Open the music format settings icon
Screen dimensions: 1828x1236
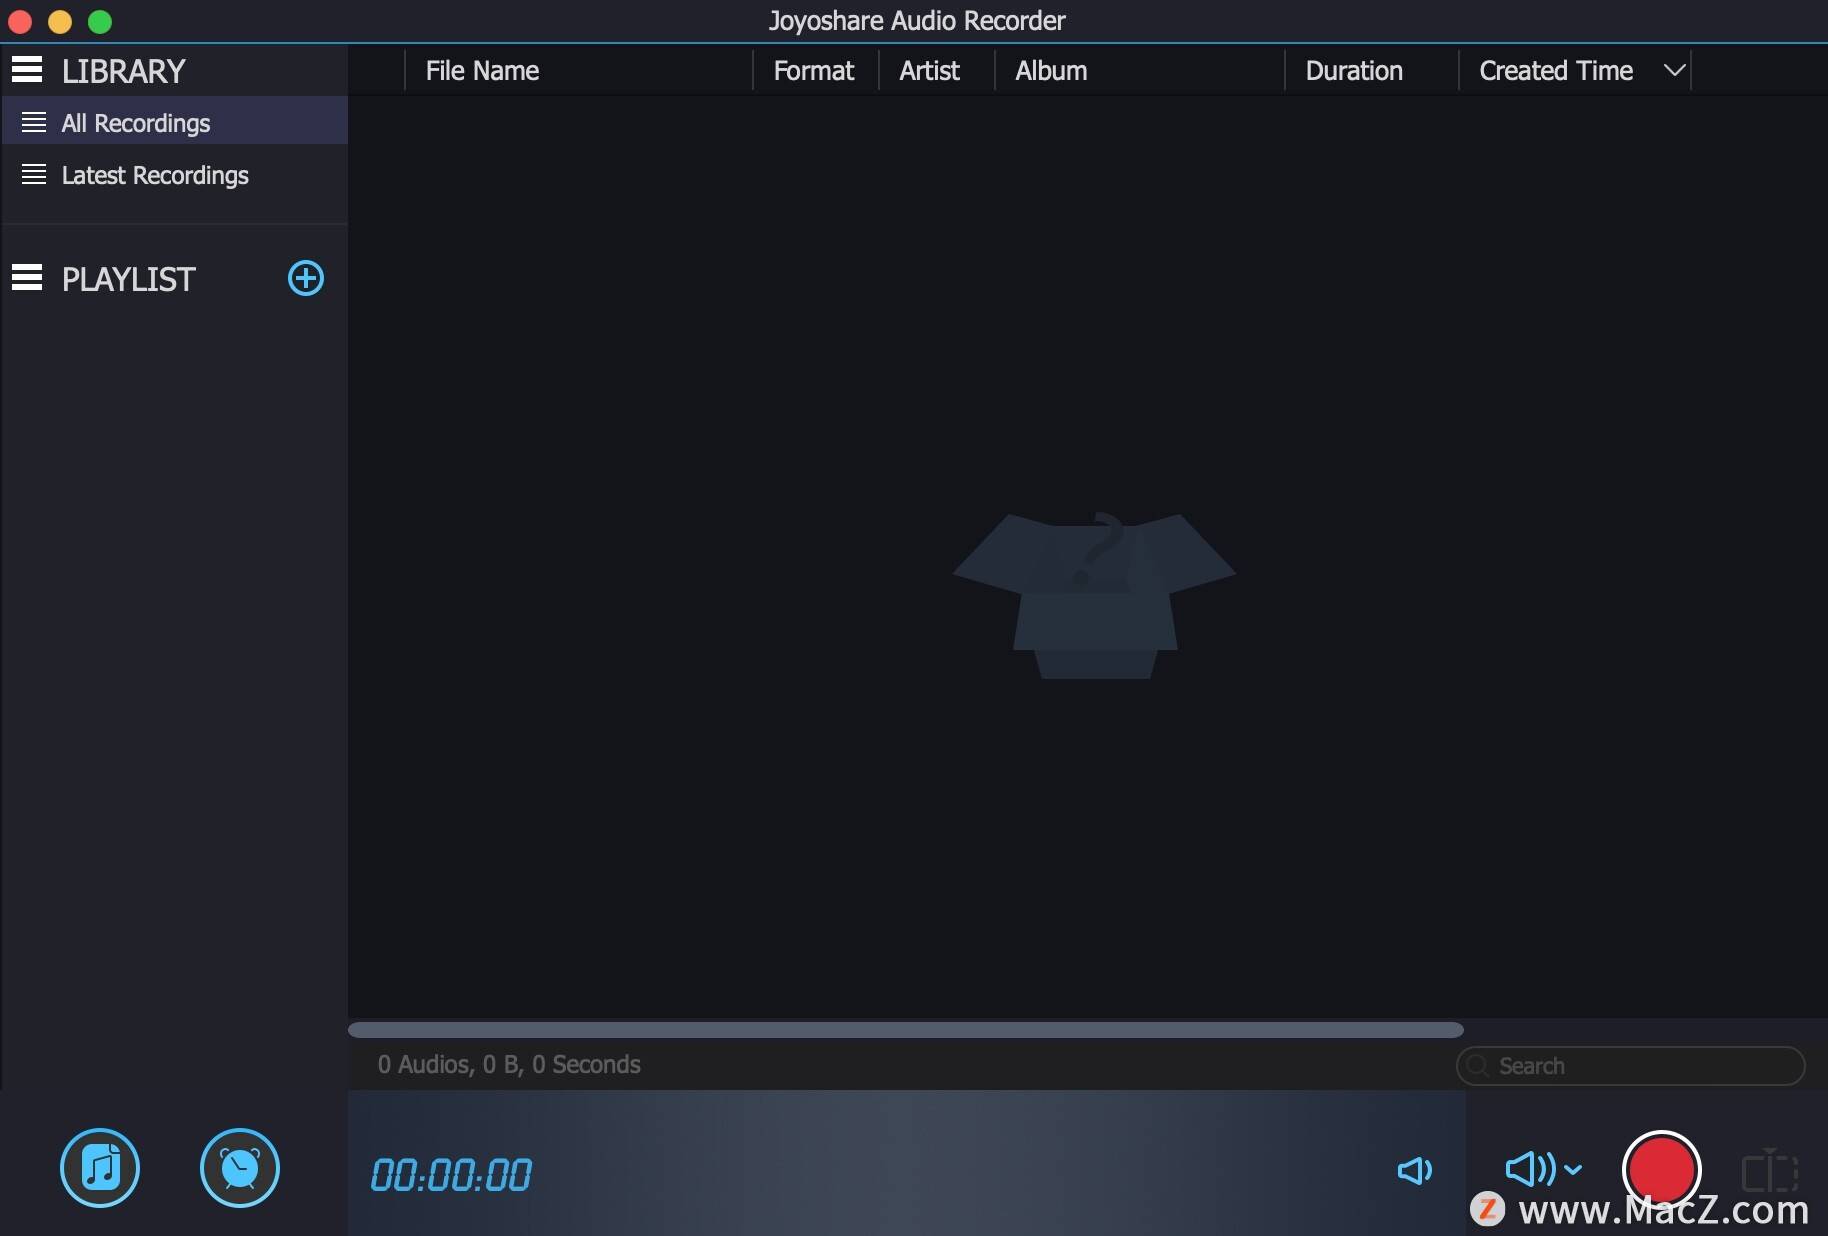[x=100, y=1168]
